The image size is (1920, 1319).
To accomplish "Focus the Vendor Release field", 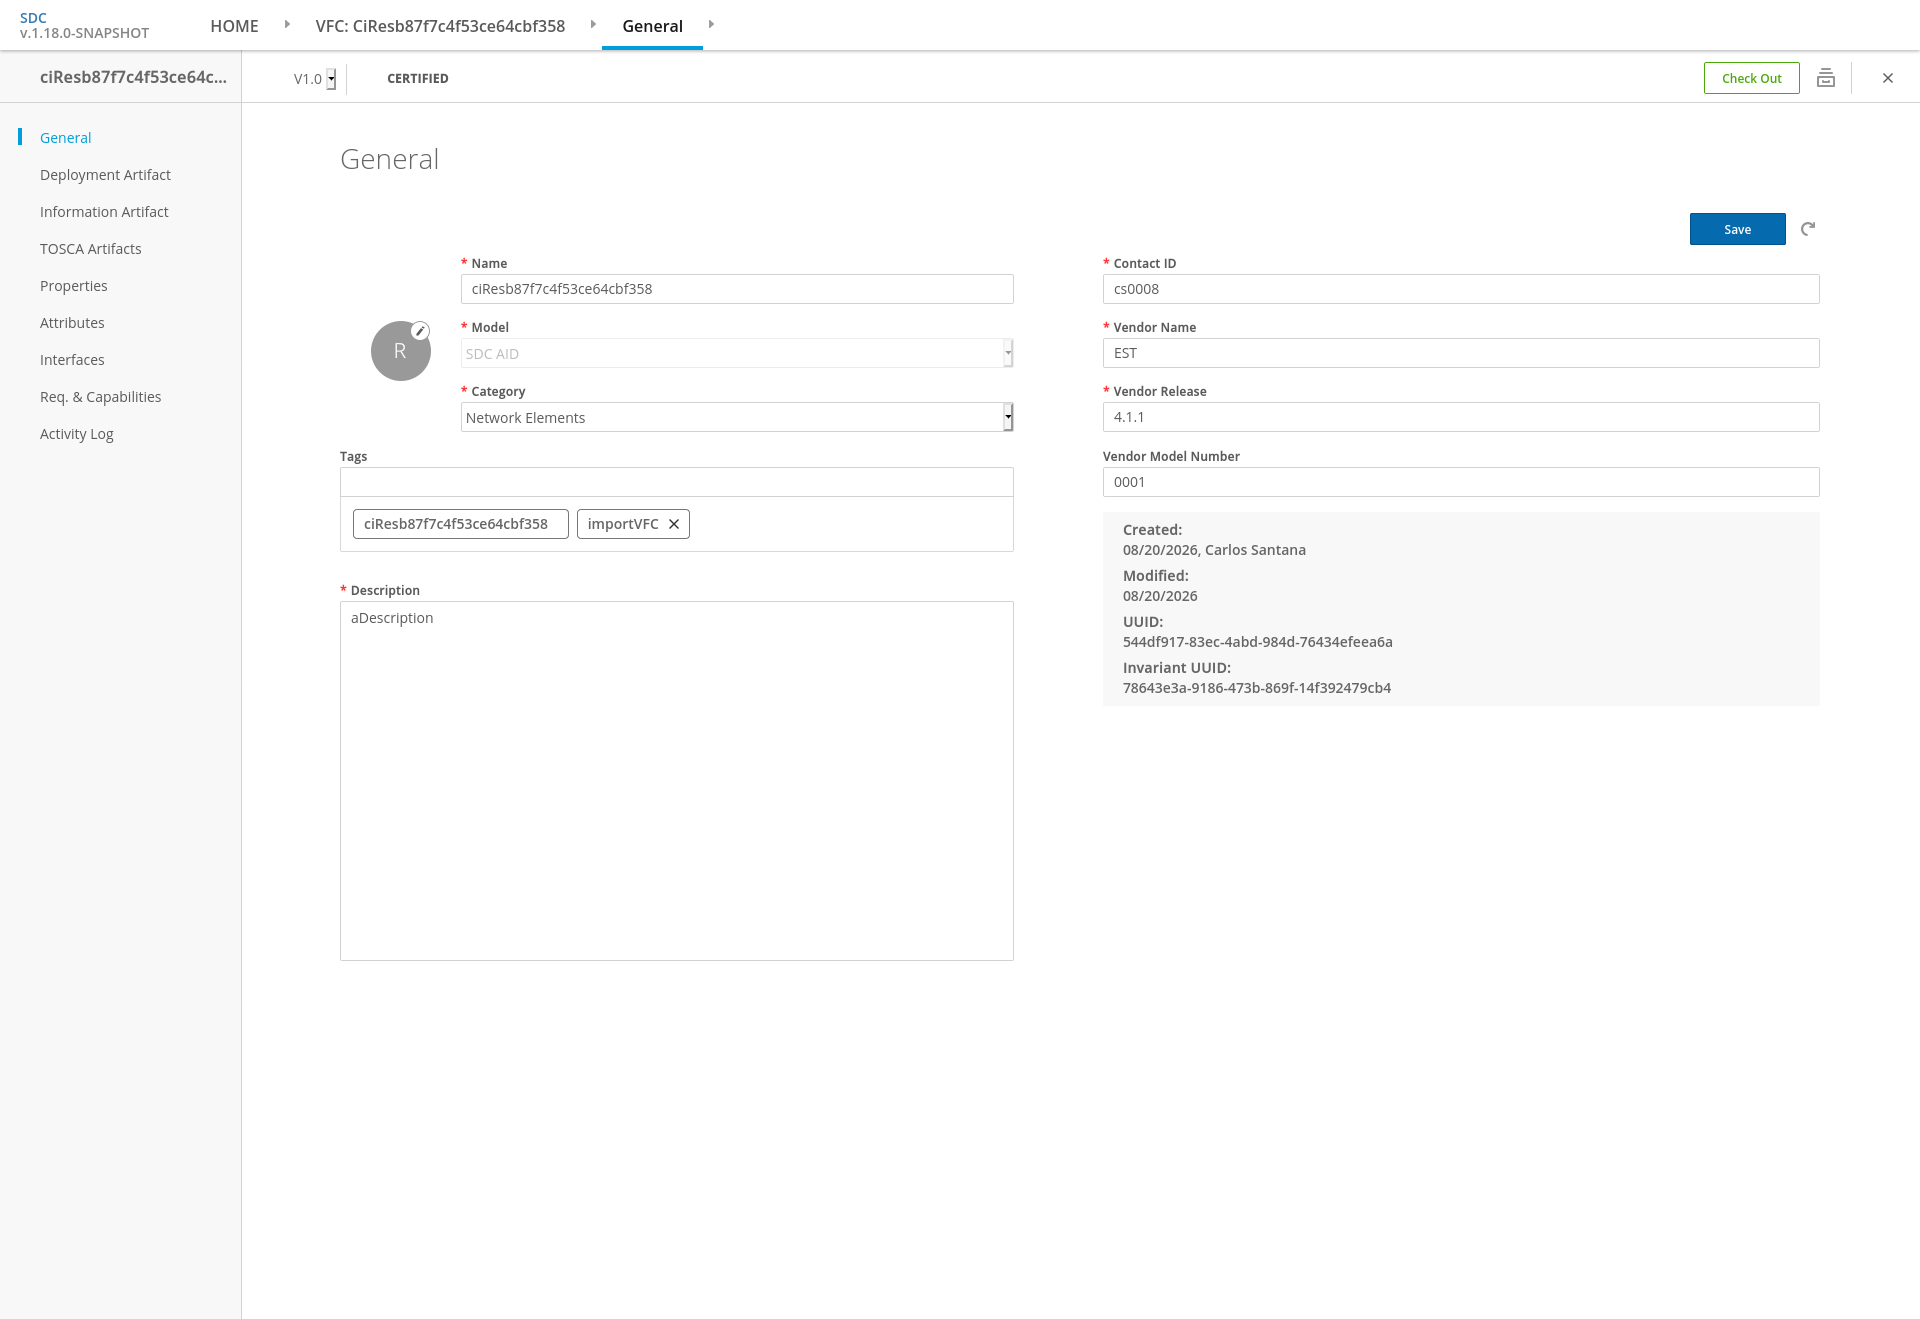I will (1461, 417).
